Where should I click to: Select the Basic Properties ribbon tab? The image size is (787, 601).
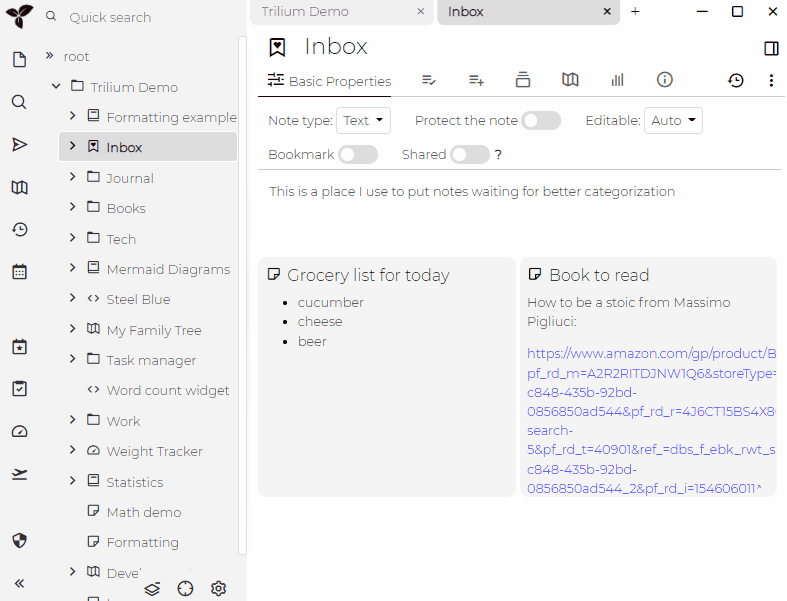click(329, 81)
